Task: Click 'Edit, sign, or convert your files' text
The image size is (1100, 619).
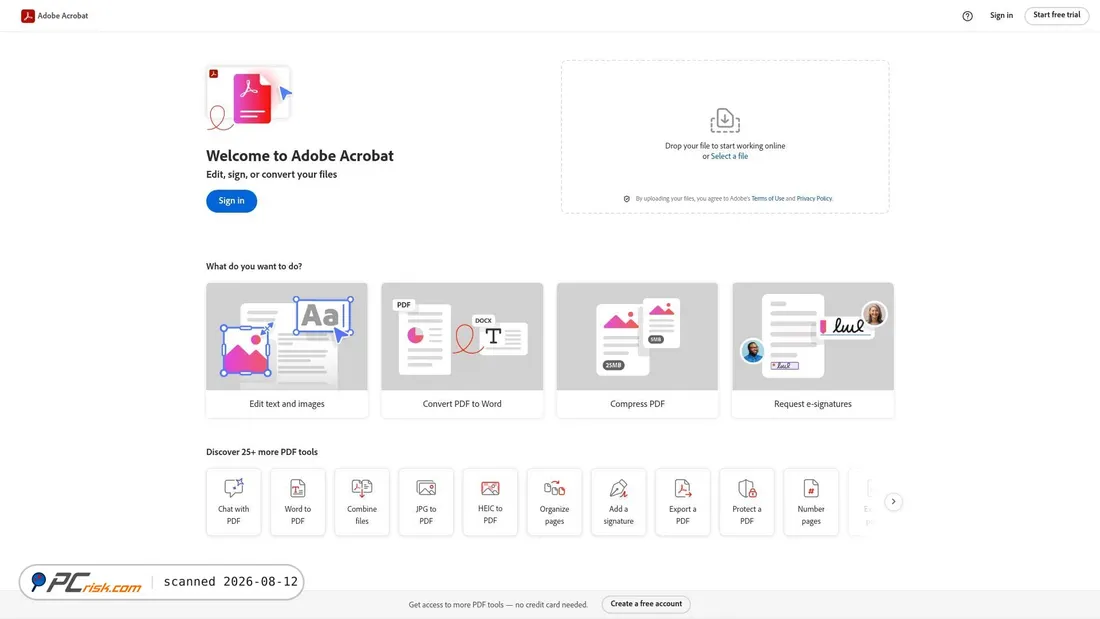Action: (271, 175)
